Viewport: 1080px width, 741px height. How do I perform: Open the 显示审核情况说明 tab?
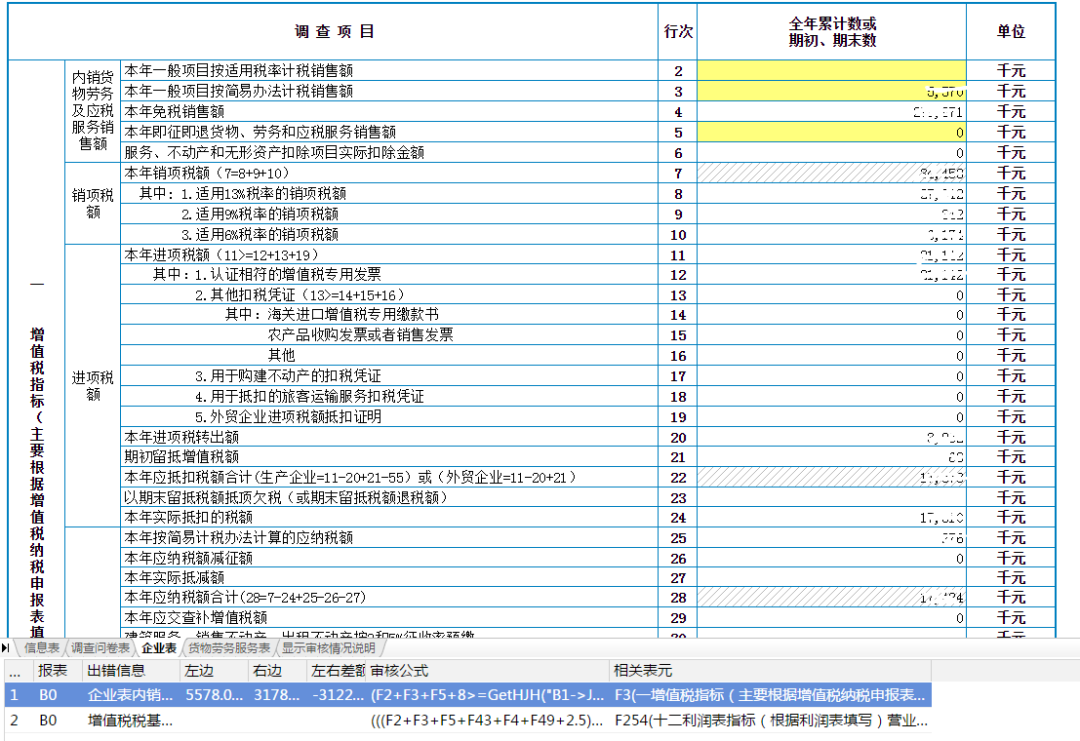(x=328, y=648)
